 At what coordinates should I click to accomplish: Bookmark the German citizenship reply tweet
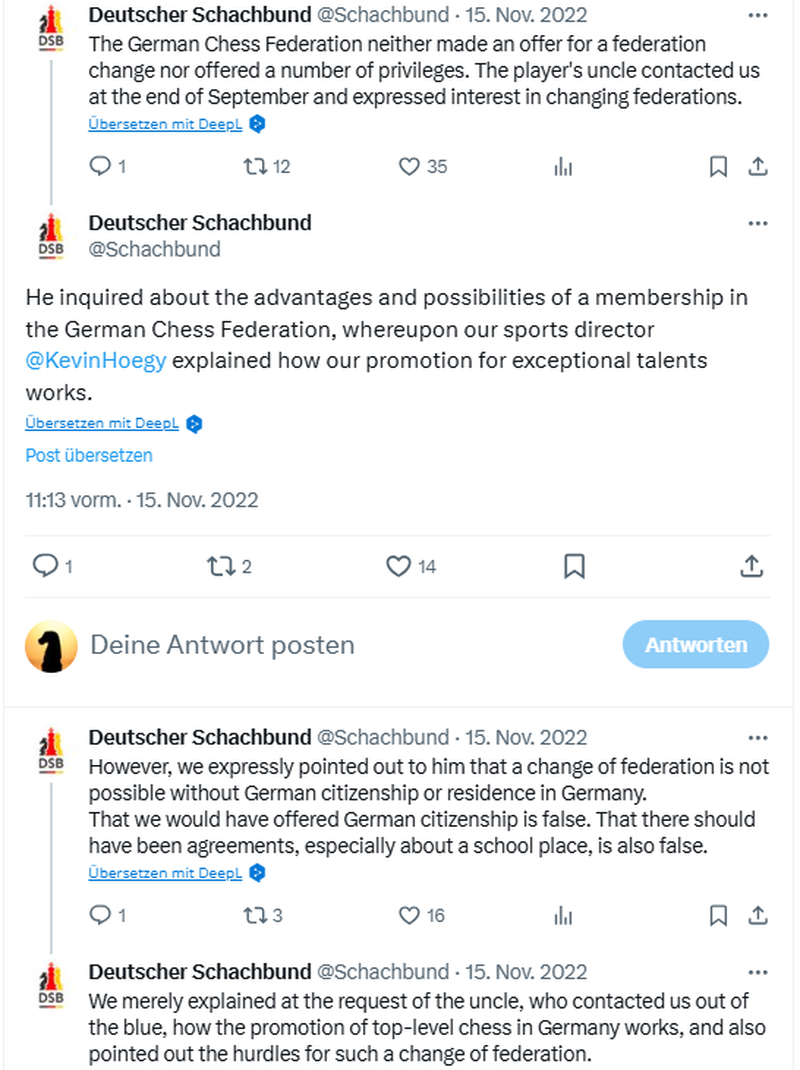pos(718,915)
